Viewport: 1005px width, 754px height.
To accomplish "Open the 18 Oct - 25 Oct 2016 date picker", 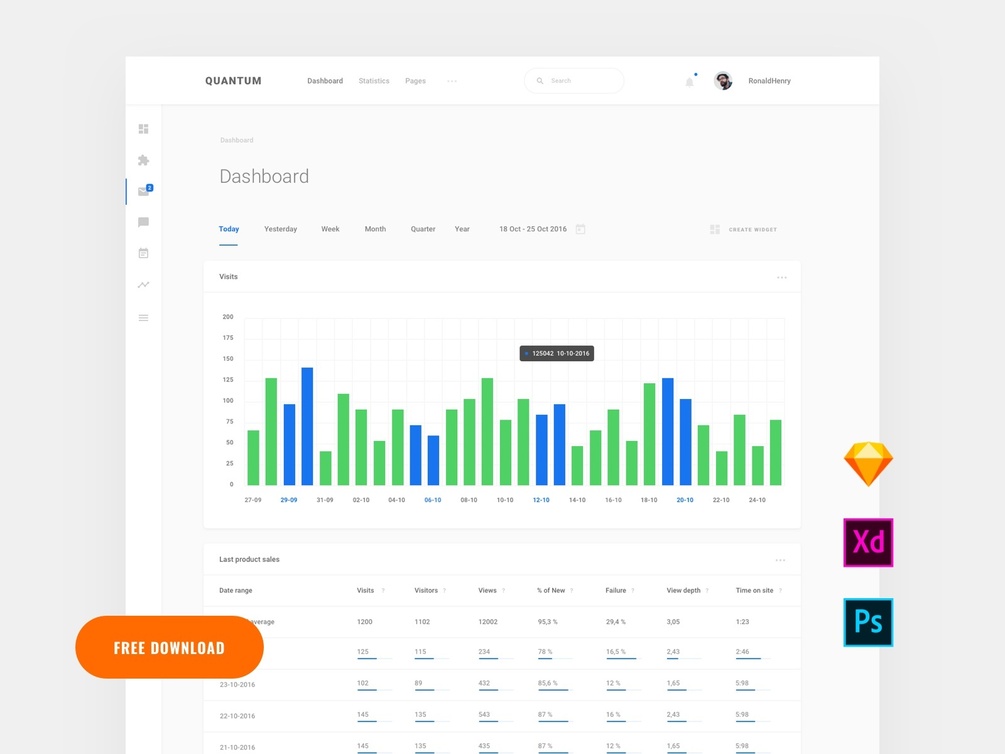I will (533, 229).
